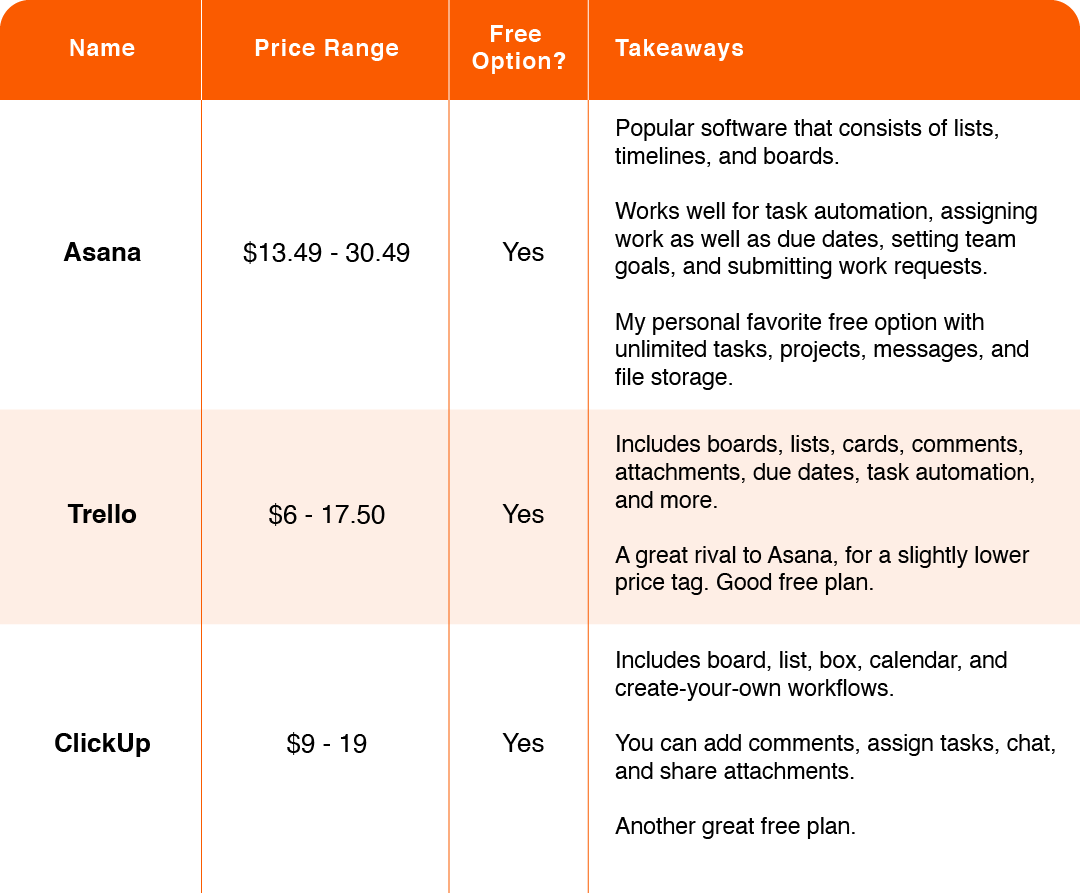Click the 'Popular software' paragraph for Asana

pos(806,142)
